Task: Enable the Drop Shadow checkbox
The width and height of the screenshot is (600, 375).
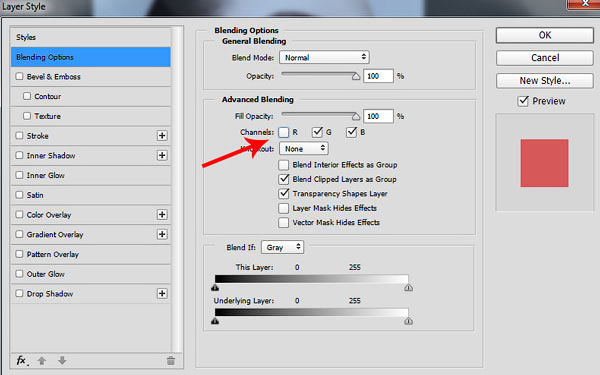Action: tap(19, 293)
